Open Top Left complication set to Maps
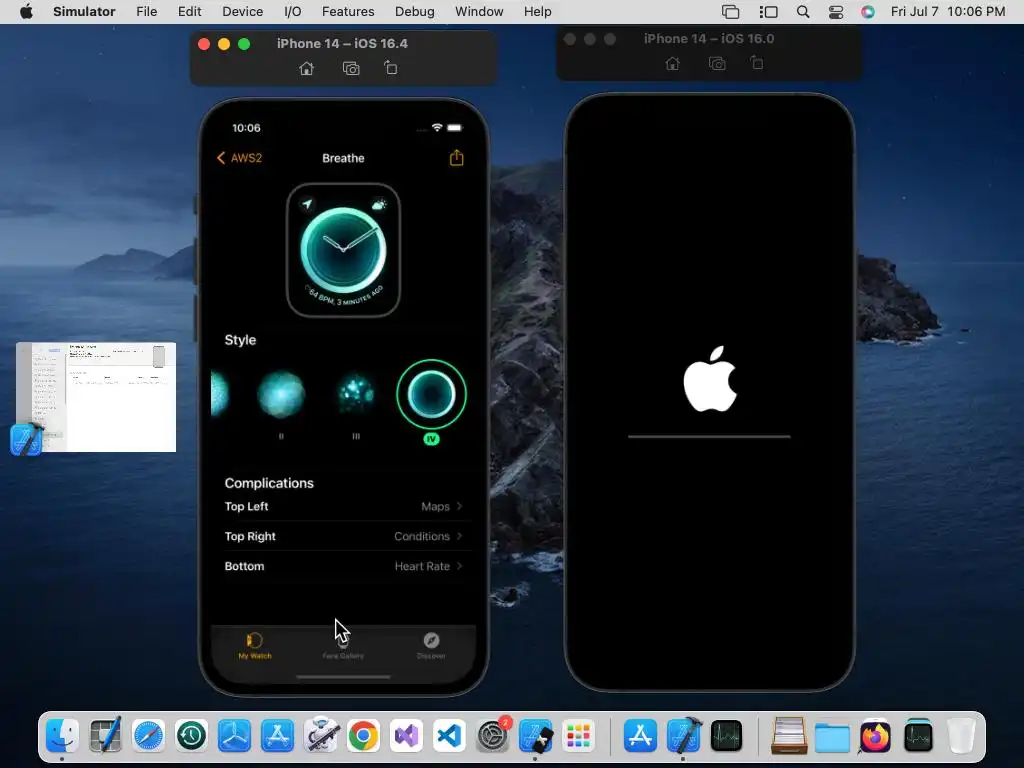1024x768 pixels. [x=344, y=506]
